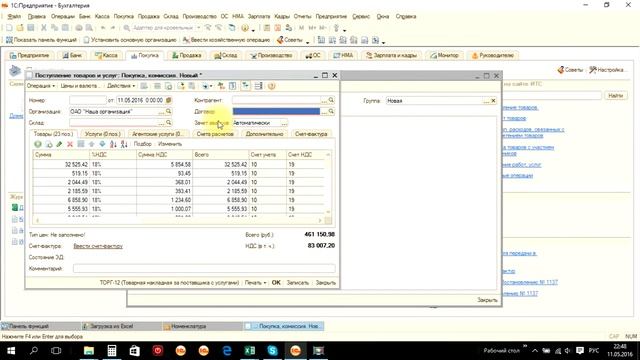The image size is (640, 360).
Task: Click the Ввести счет-фактуру link
Action: (98, 246)
